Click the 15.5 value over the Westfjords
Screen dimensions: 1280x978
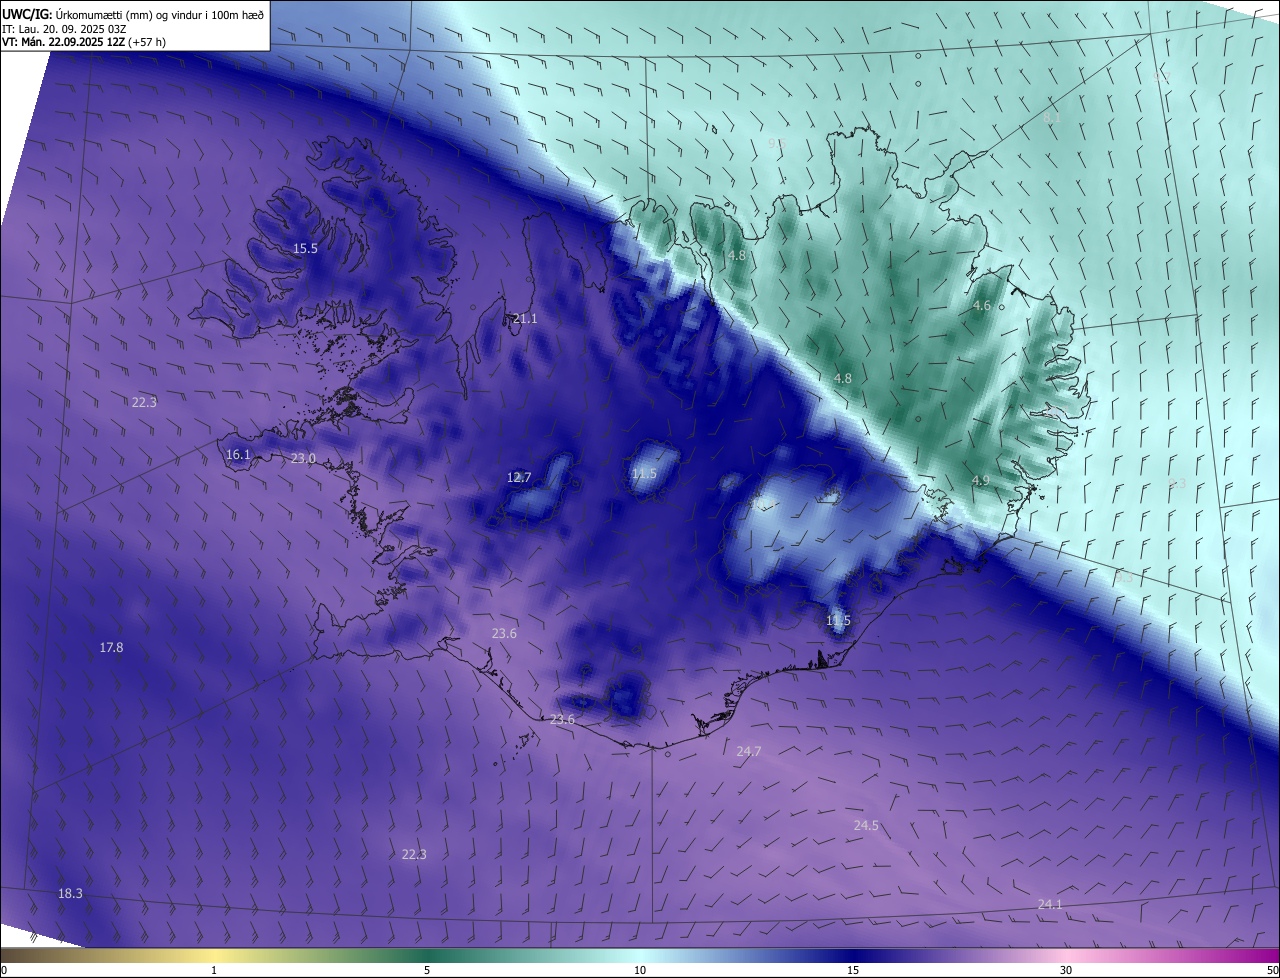tap(305, 248)
